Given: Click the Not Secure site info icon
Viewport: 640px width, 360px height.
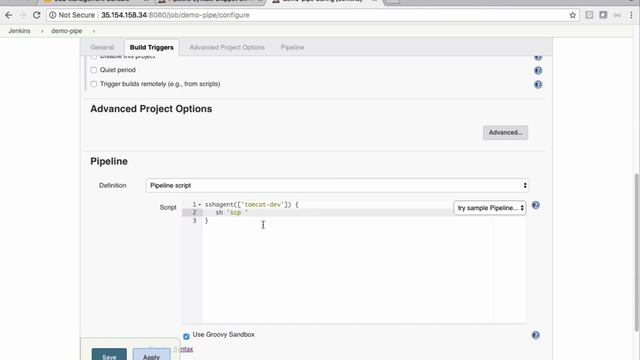Looking at the screenshot, I should pos(53,15).
